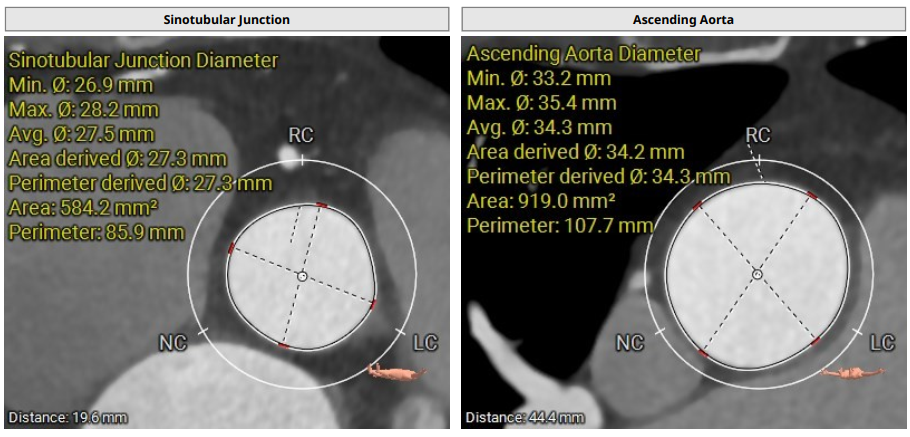Click the LC marker in the Ascending Aorta view
Viewport: 910px width, 437px height.
click(x=881, y=343)
